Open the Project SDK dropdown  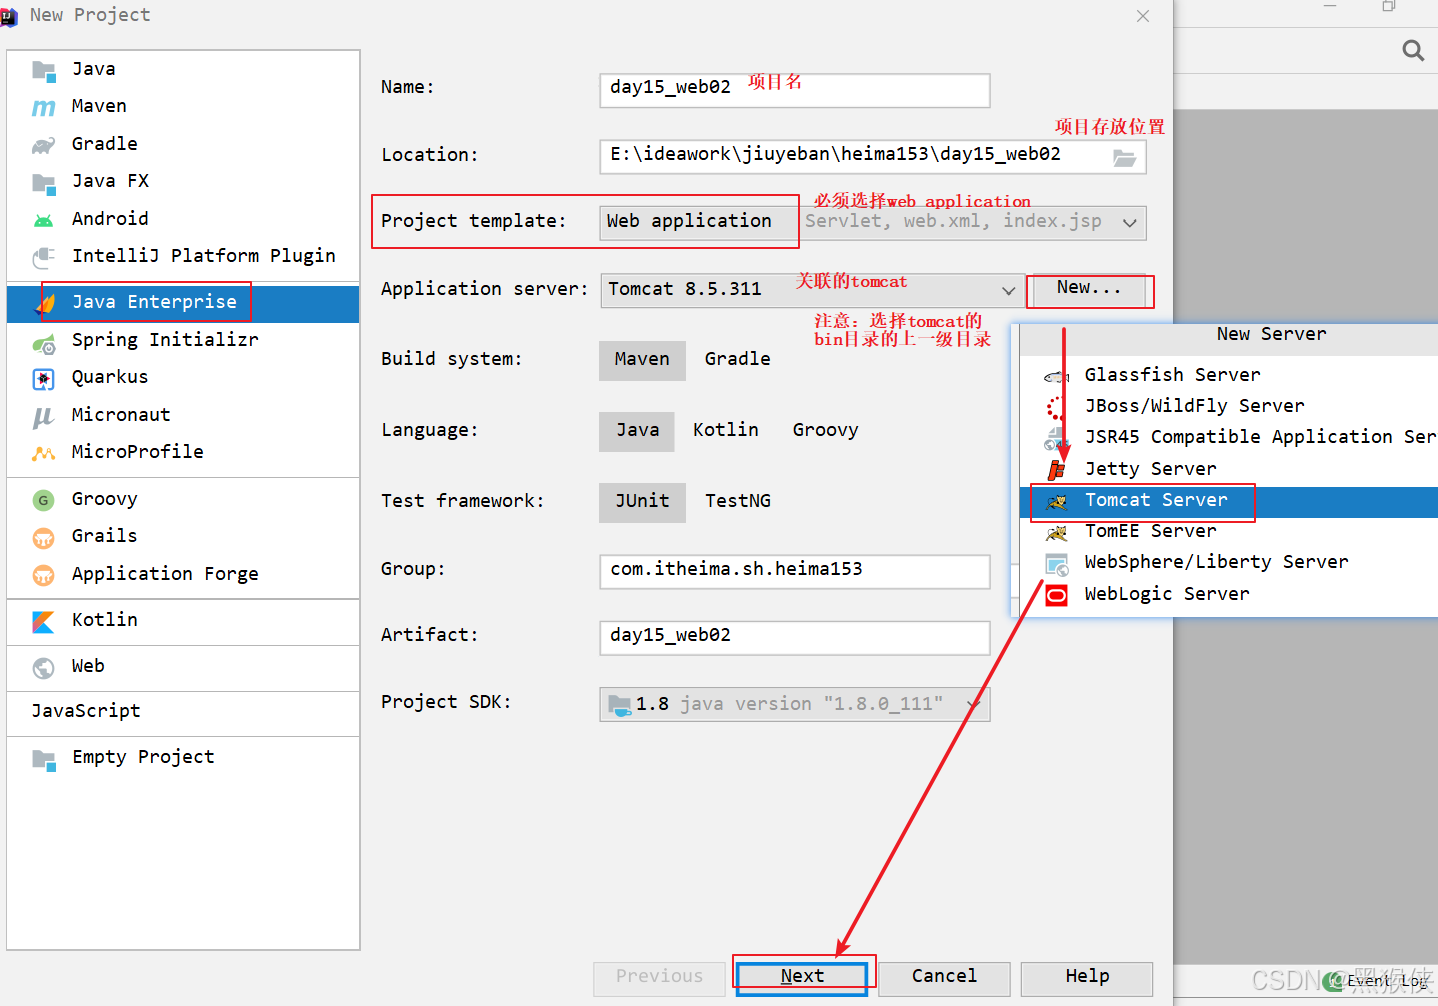click(971, 704)
